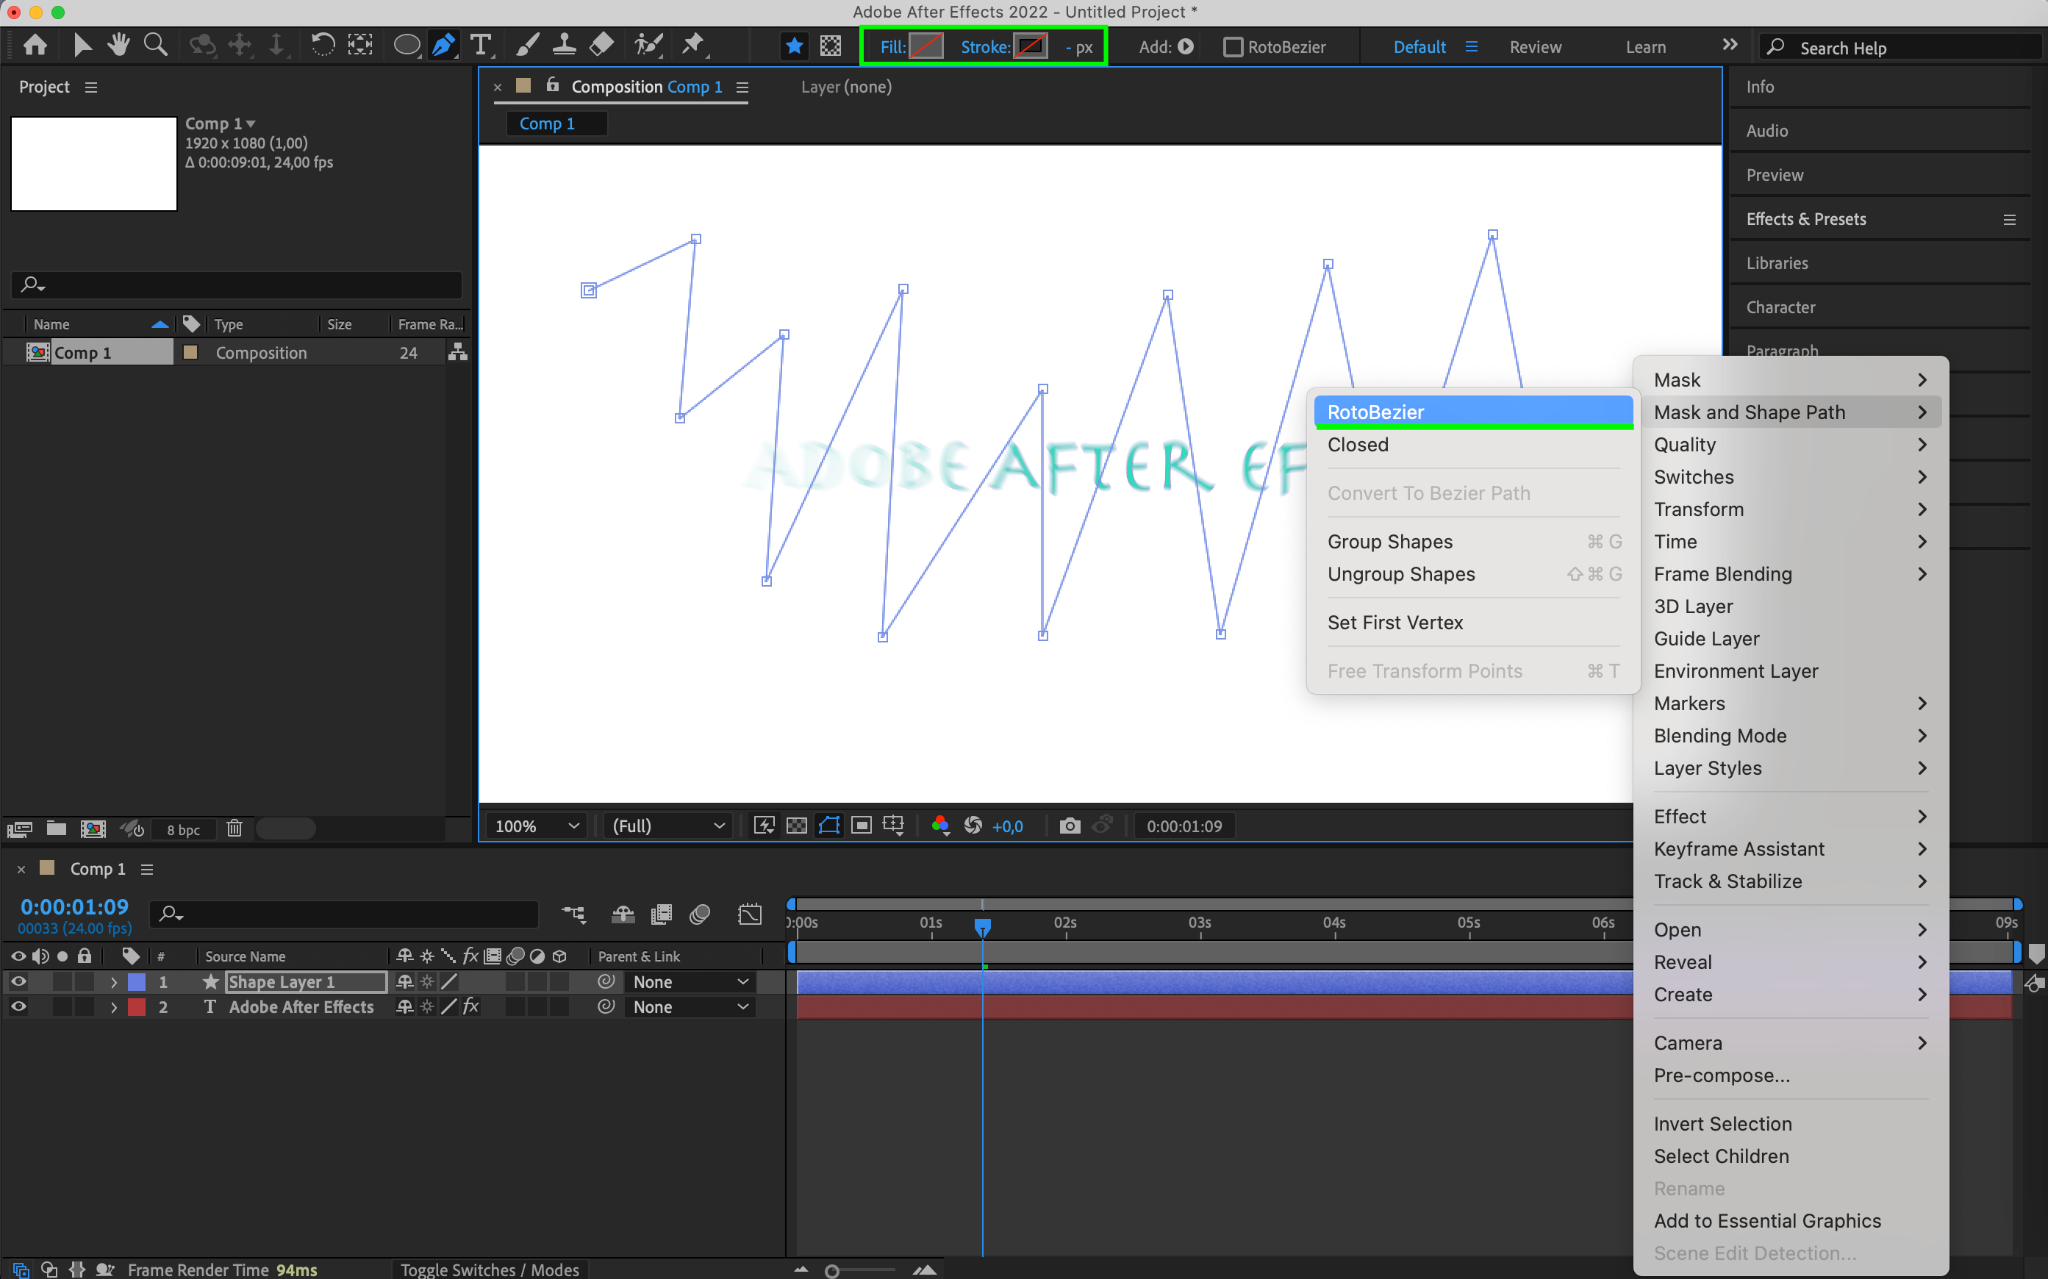Toggle mask and shape path visibility
Screen dimensions: 2048x1279
pos(829,826)
